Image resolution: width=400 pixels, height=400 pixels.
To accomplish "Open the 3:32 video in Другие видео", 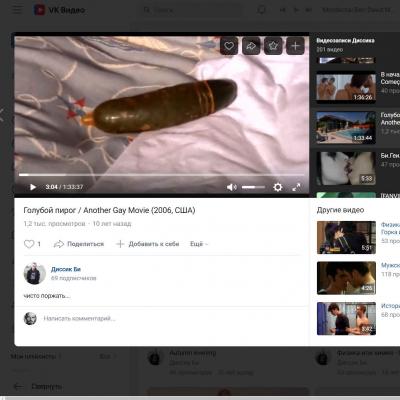I will [346, 319].
